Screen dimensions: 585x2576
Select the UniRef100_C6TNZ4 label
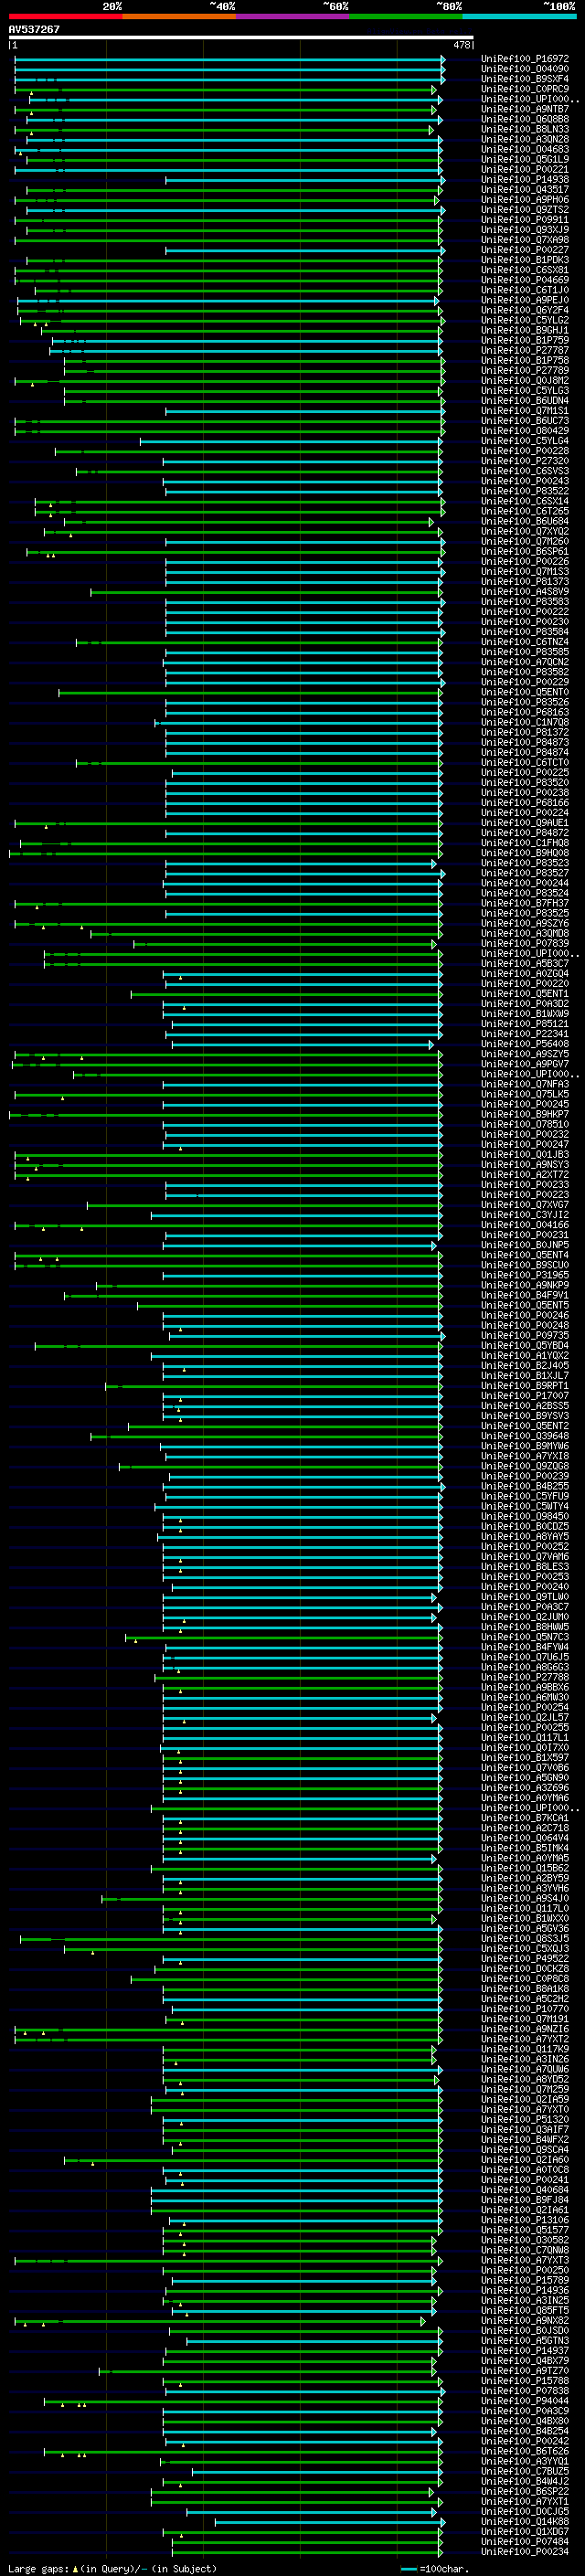[525, 642]
